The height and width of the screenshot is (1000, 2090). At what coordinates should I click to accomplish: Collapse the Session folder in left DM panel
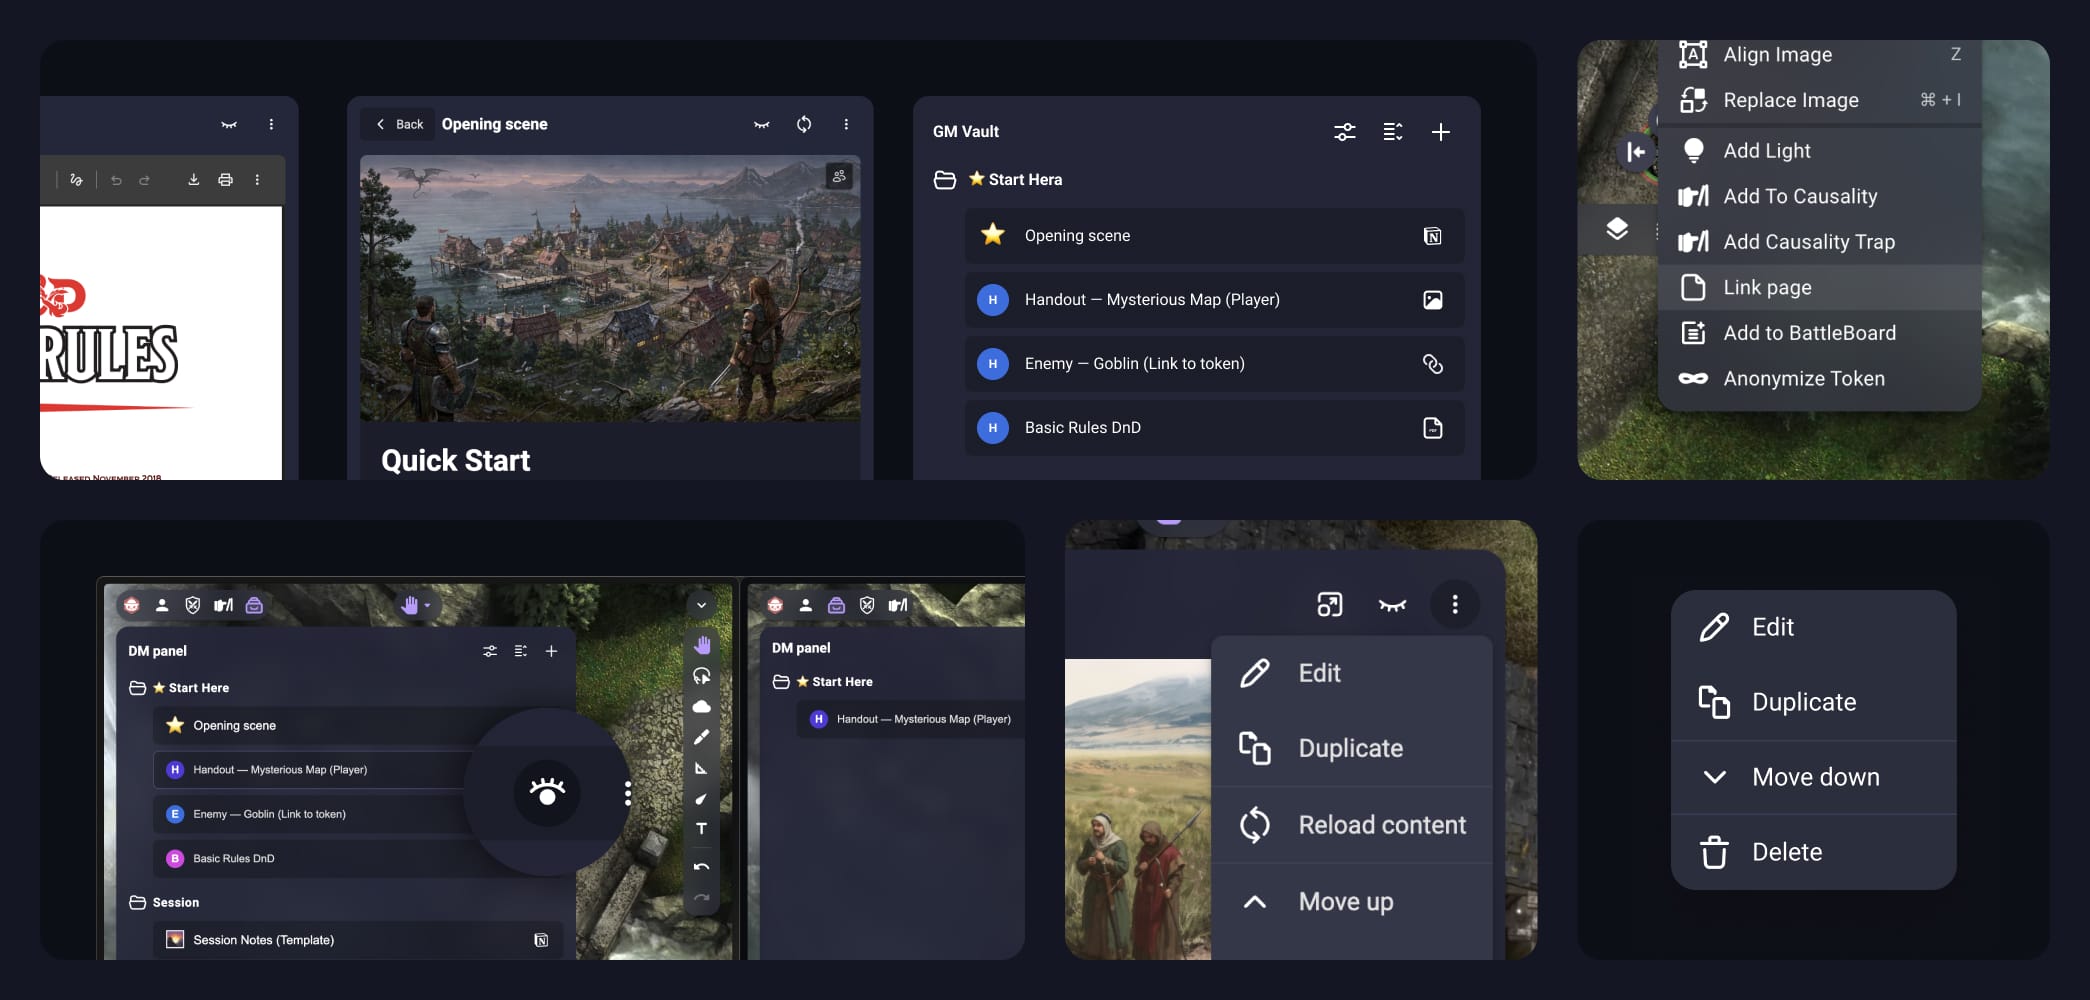click(x=138, y=903)
